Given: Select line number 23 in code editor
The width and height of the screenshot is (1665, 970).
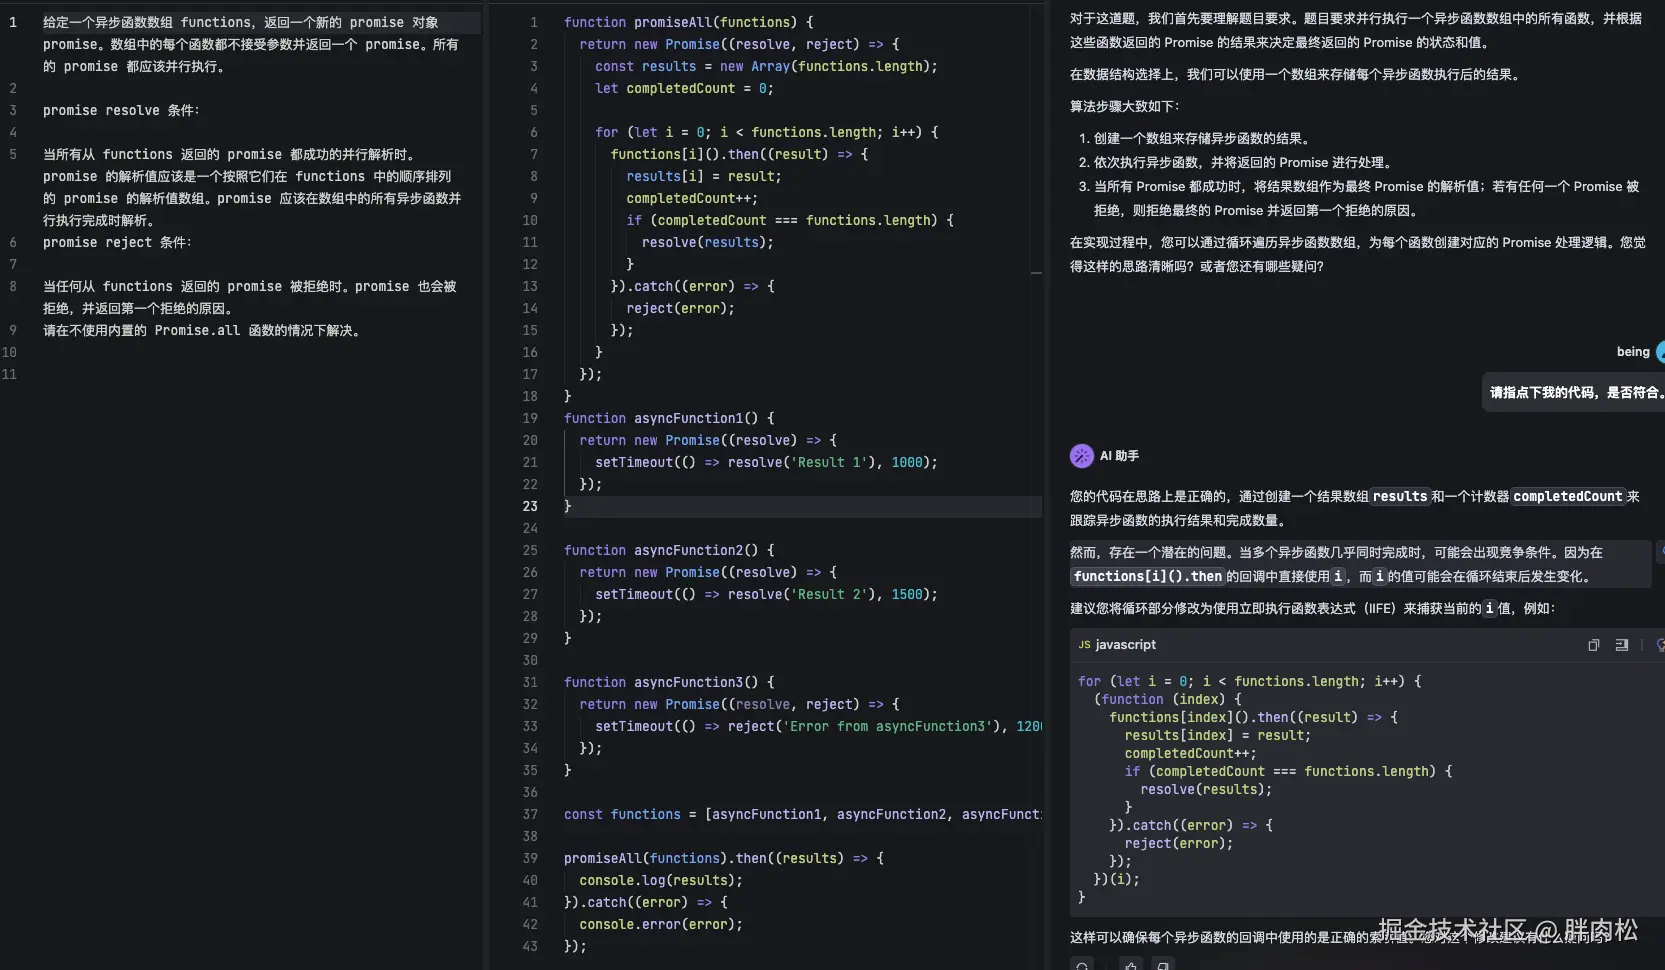Looking at the screenshot, I should click(530, 506).
